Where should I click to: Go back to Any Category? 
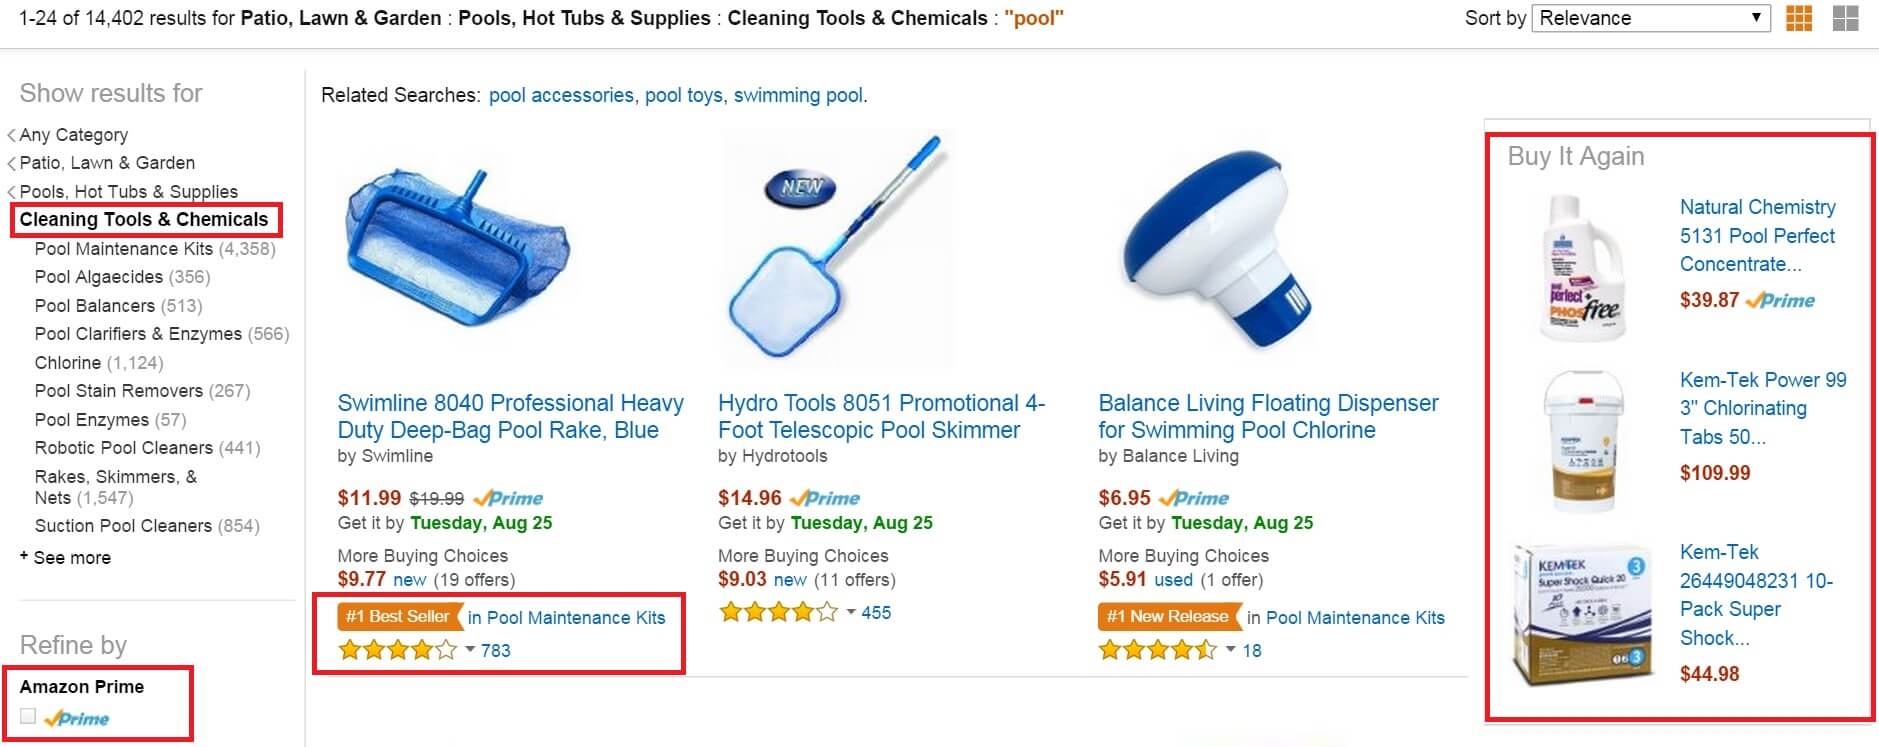(x=73, y=135)
